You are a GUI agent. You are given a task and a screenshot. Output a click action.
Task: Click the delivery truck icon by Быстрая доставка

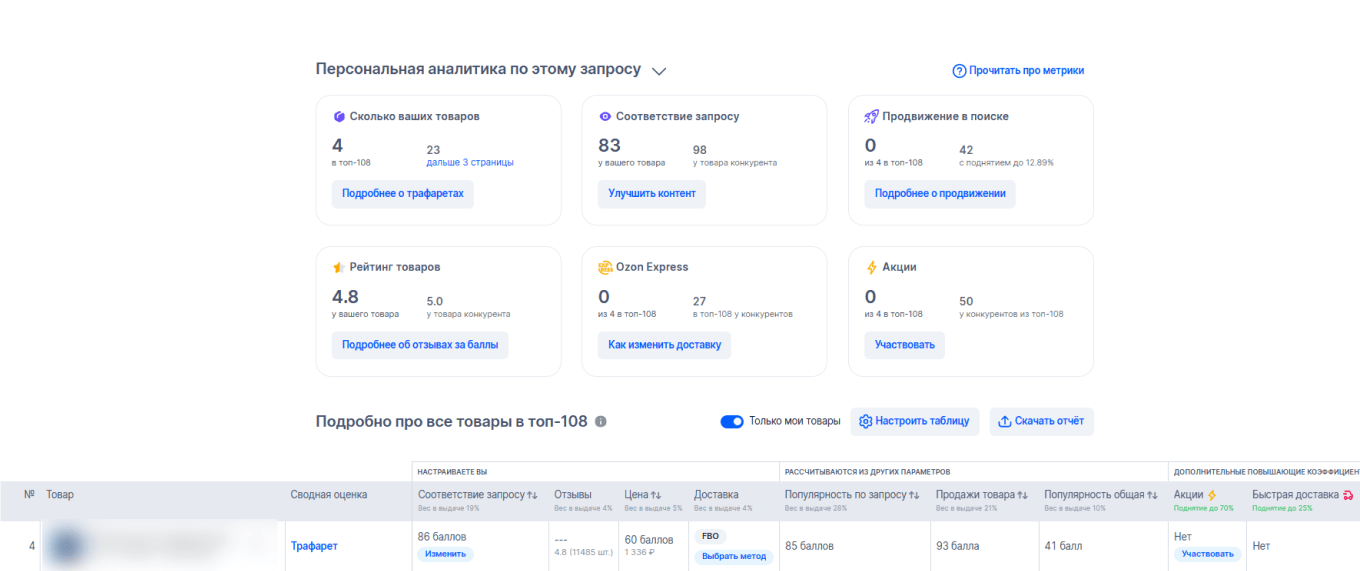pyautogui.click(x=1348, y=495)
